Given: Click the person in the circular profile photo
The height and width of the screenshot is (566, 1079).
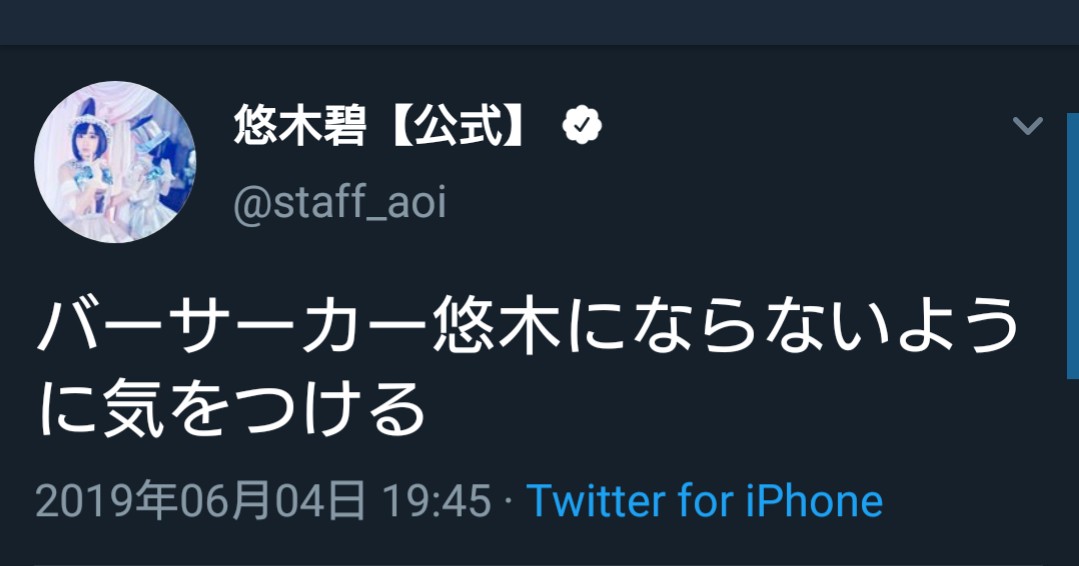Looking at the screenshot, I should click(87, 163).
